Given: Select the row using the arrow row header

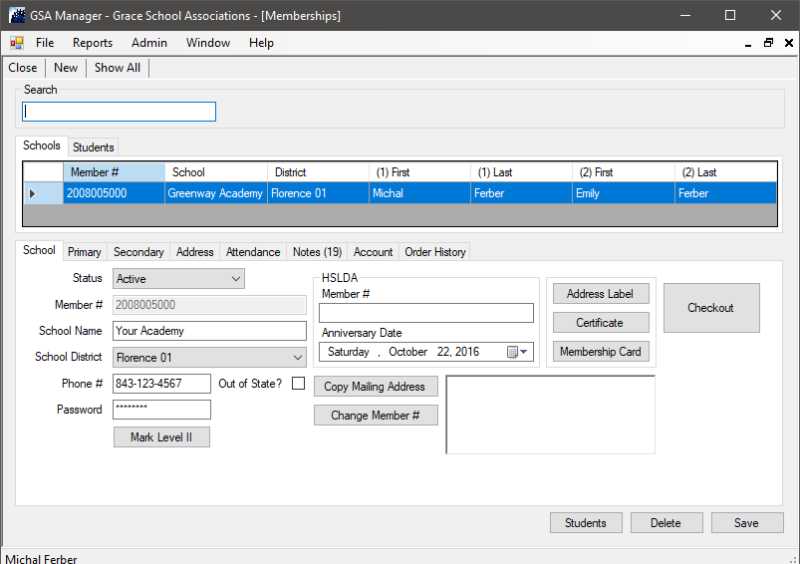Looking at the screenshot, I should (32, 193).
